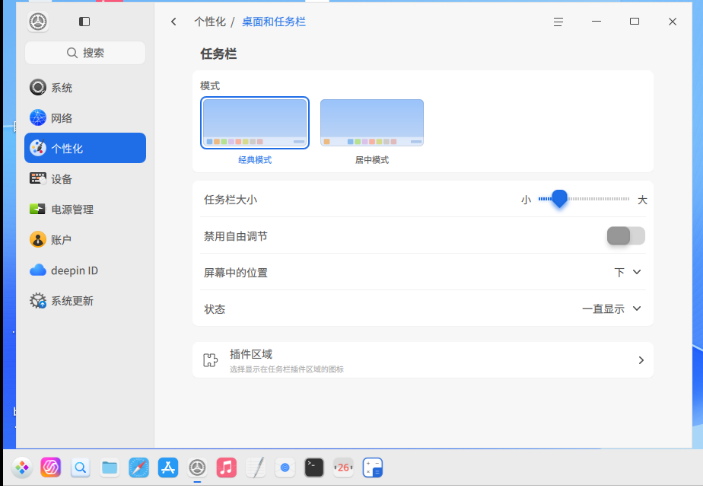
Task: Click the 个性化 palette icon in sidebar
Action: 38,148
